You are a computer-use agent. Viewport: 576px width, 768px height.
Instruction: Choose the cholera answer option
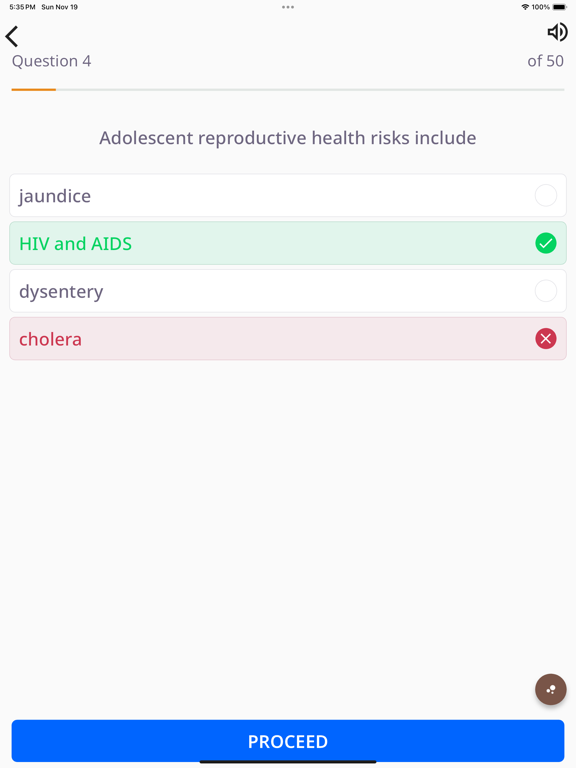288,339
